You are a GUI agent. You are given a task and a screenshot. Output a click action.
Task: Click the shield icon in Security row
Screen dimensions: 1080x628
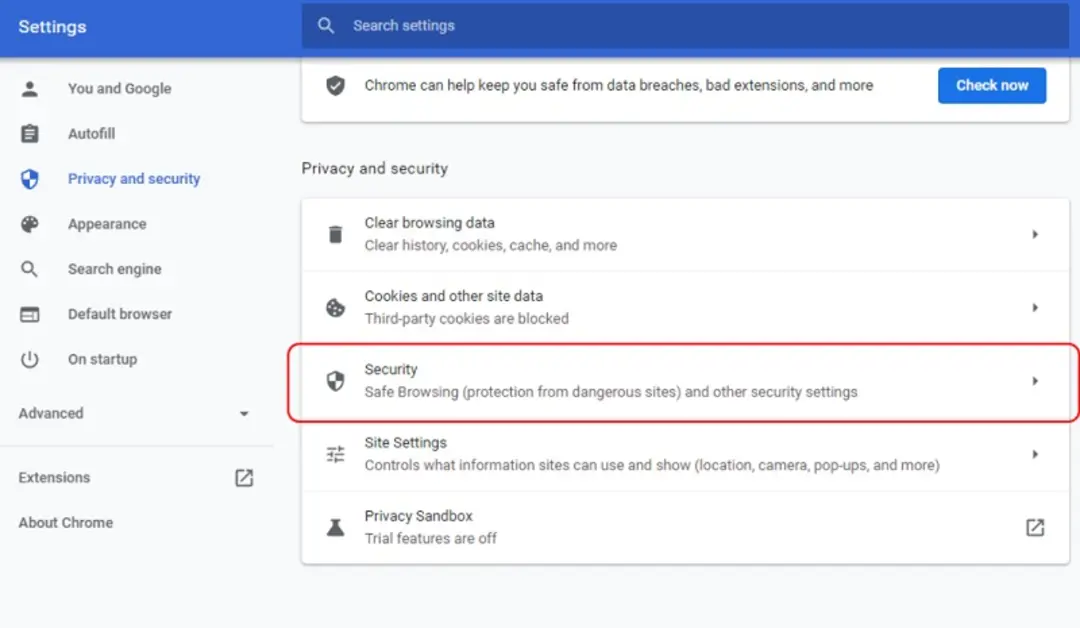335,381
